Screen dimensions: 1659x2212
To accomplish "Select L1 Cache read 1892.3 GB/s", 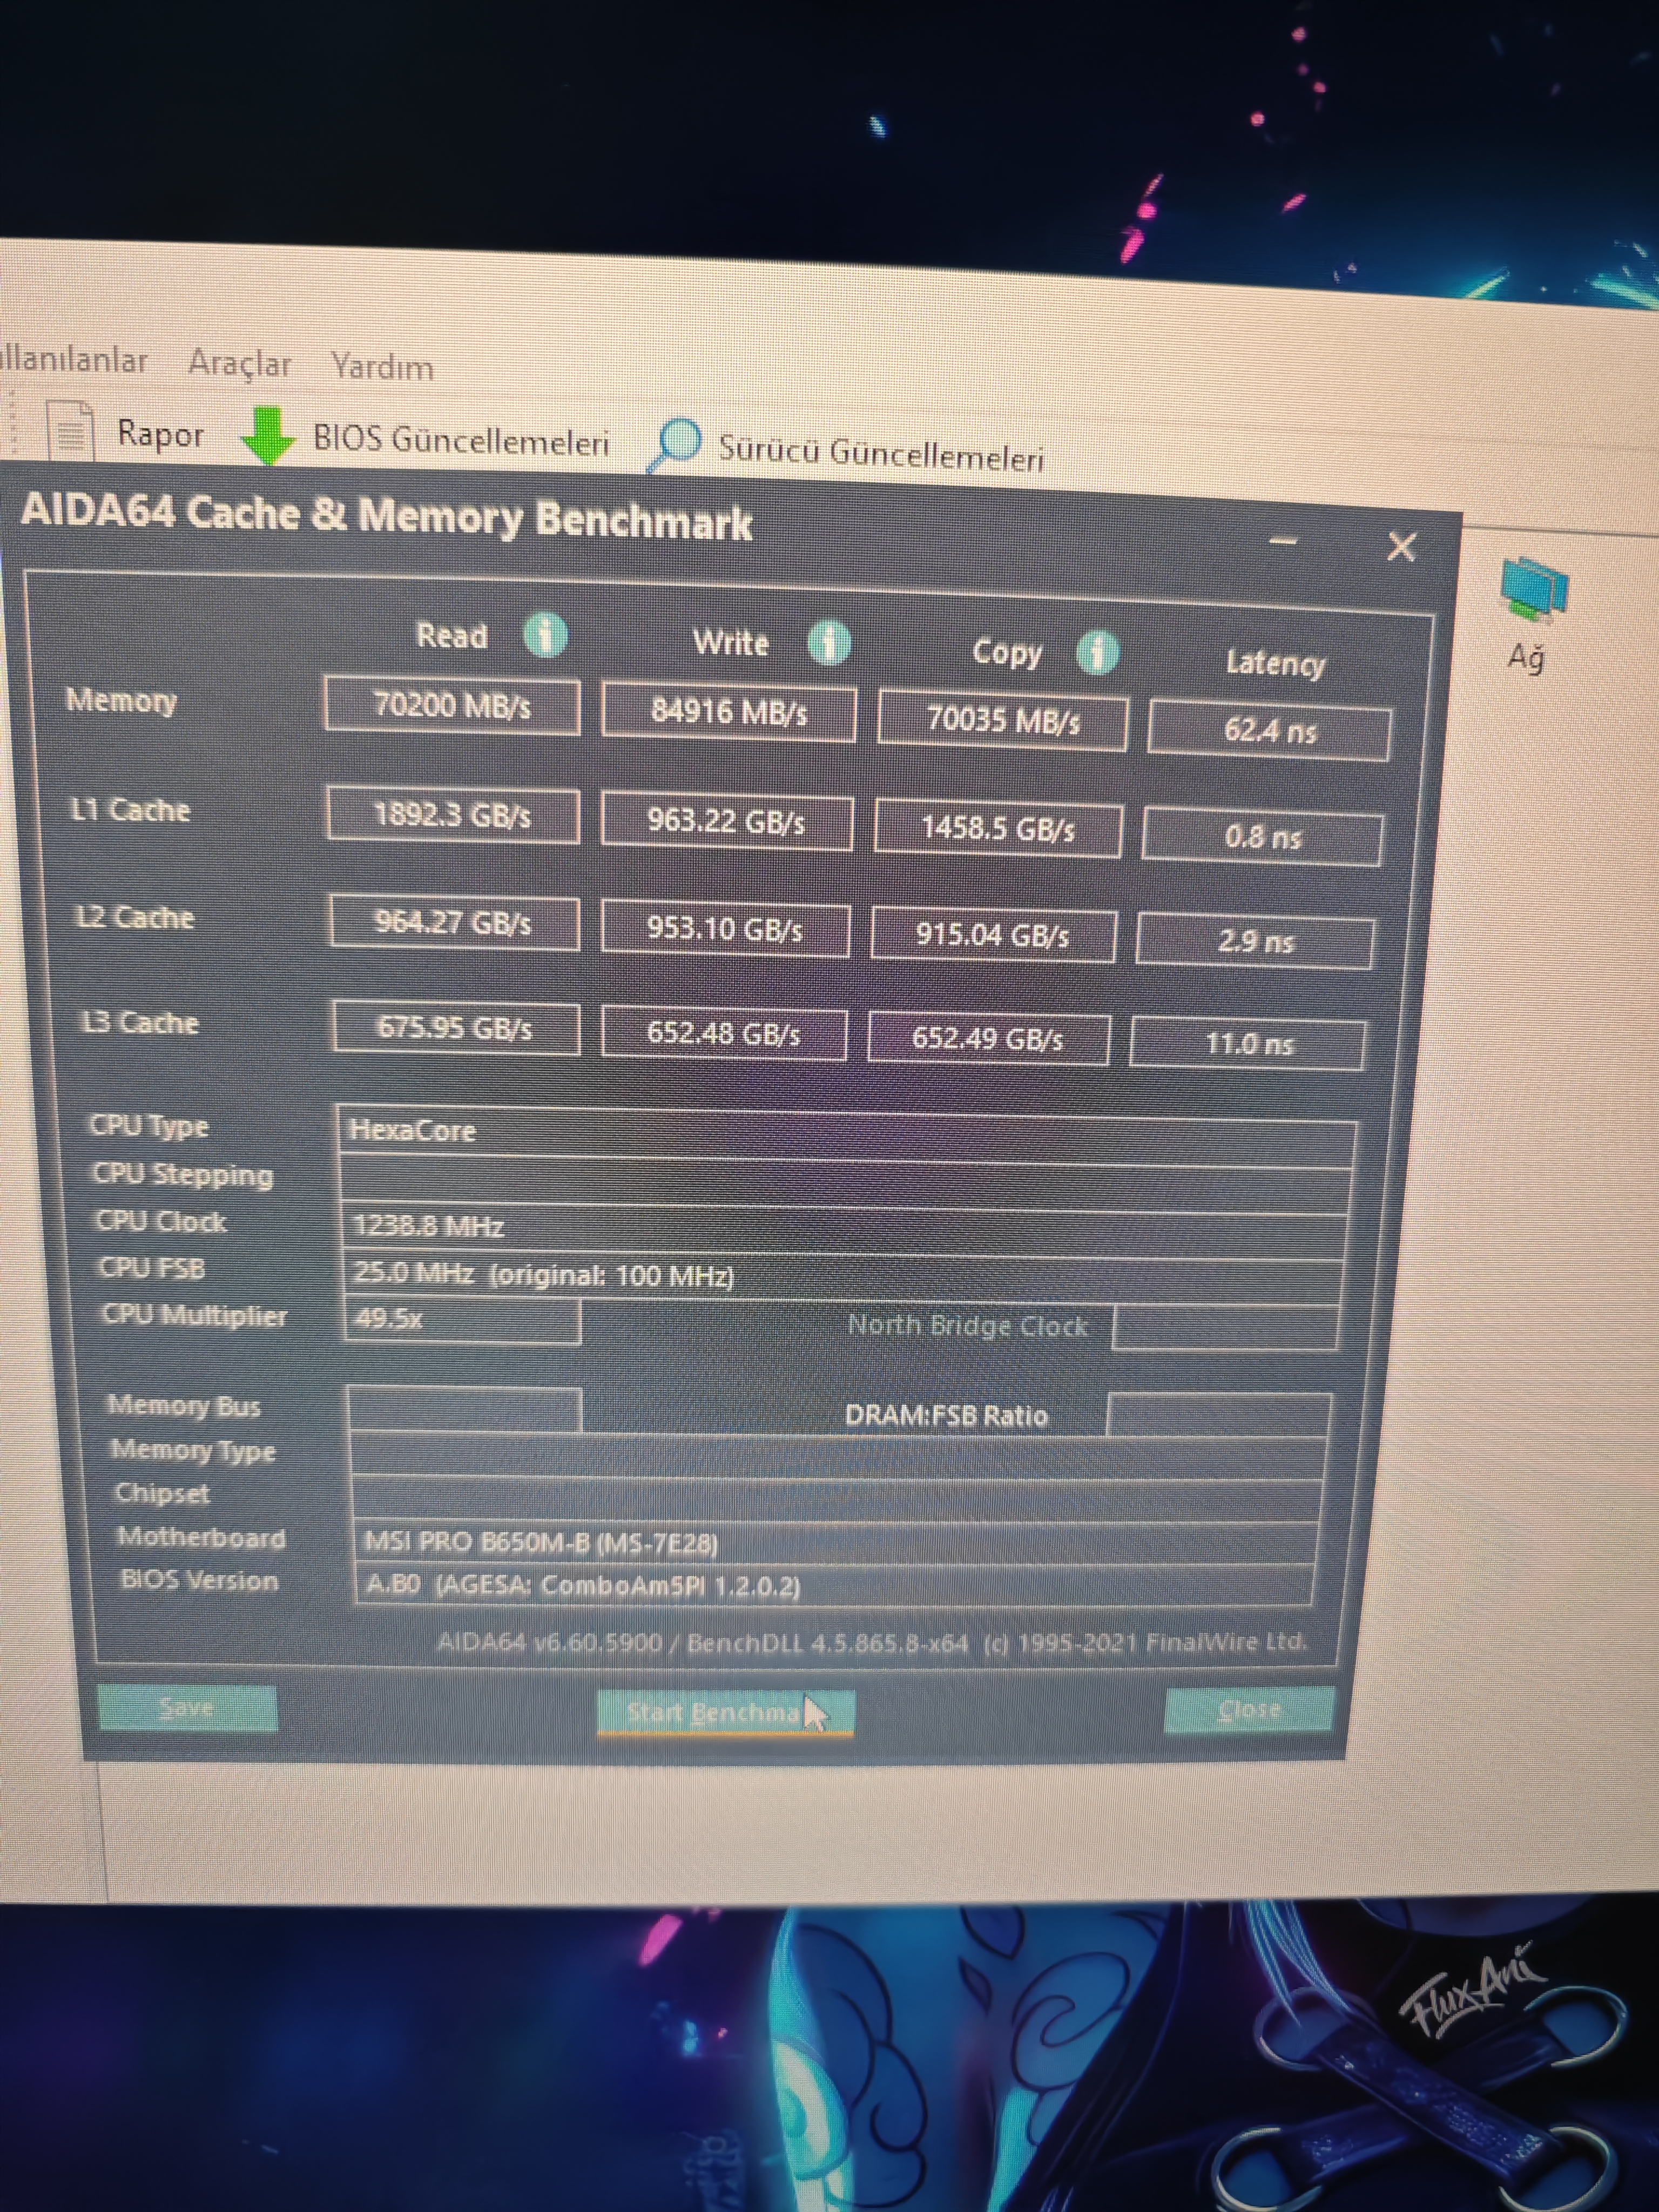I will coord(453,815).
